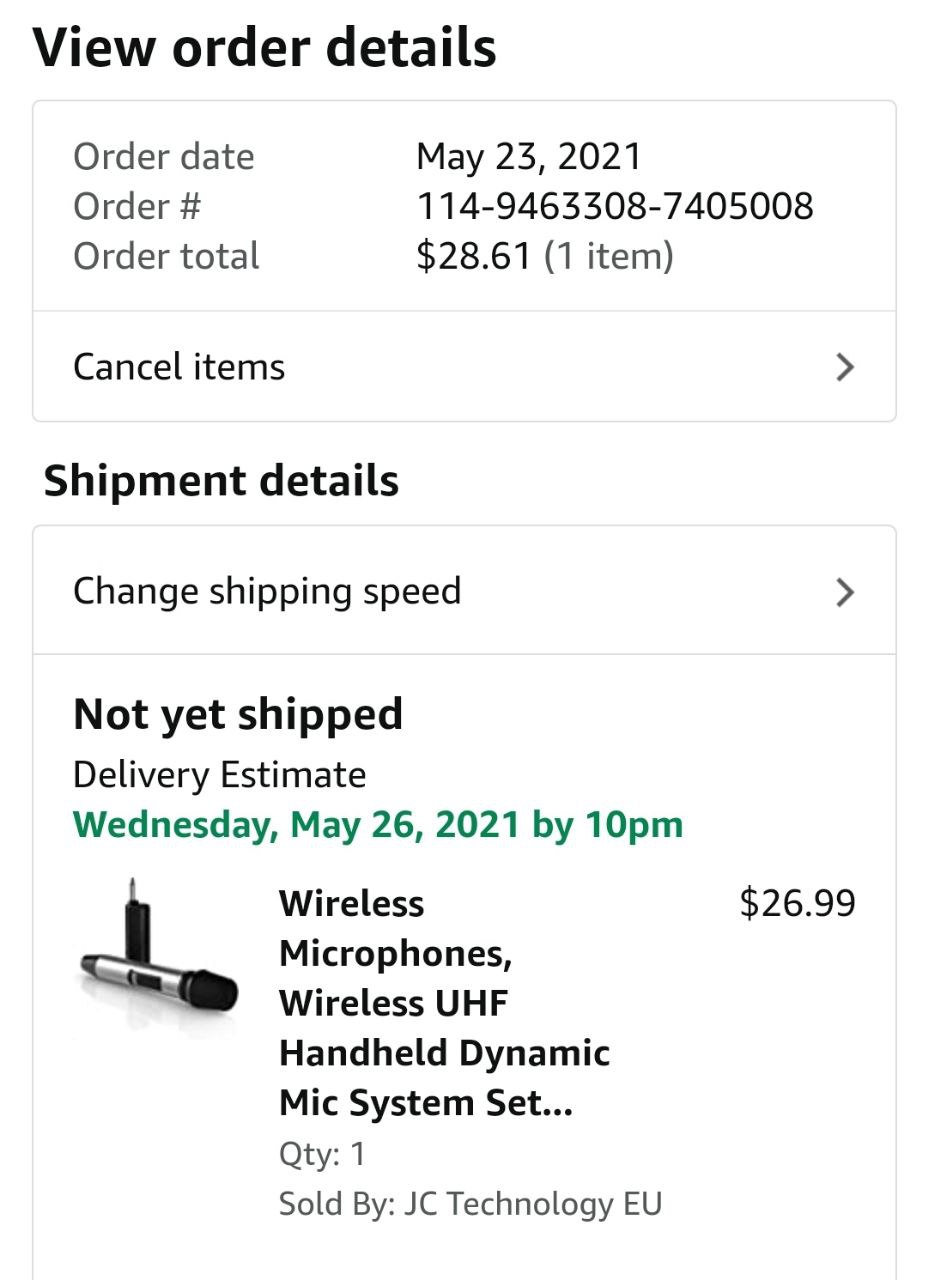Viewport: 927px width, 1280px height.
Task: Expand the Cancel items chevron arrow
Action: pyautogui.click(x=845, y=367)
